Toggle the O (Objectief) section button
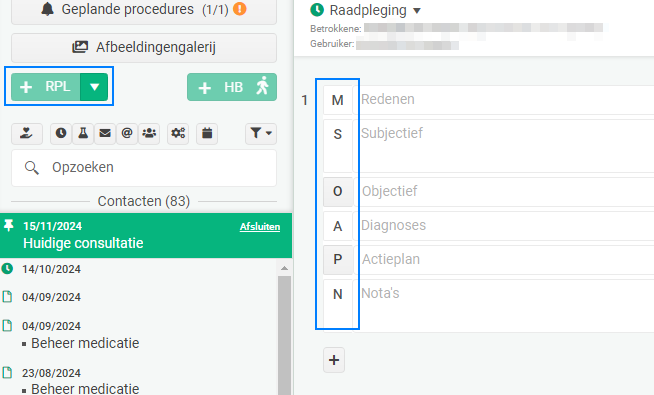Image resolution: width=654 pixels, height=395 pixels. pyautogui.click(x=338, y=191)
